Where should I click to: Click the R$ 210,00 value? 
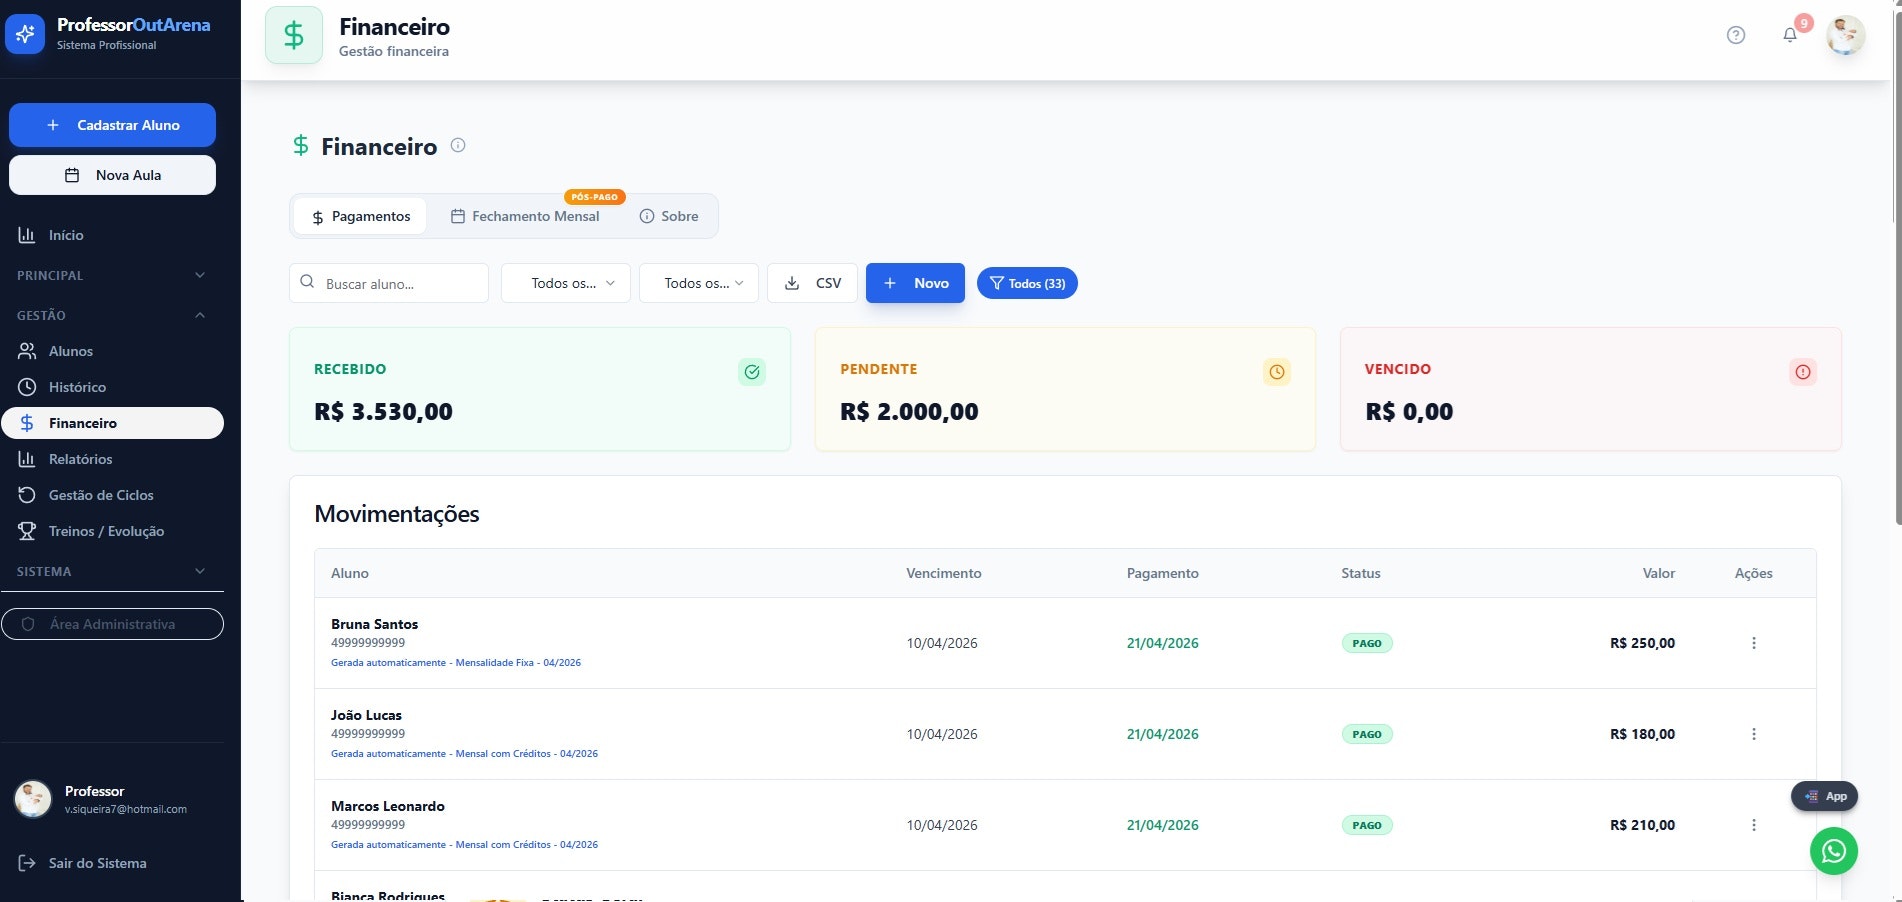1643,825
